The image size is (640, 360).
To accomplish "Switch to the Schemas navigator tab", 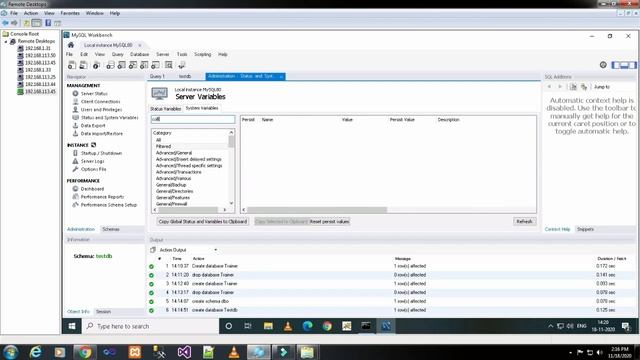I will [111, 229].
